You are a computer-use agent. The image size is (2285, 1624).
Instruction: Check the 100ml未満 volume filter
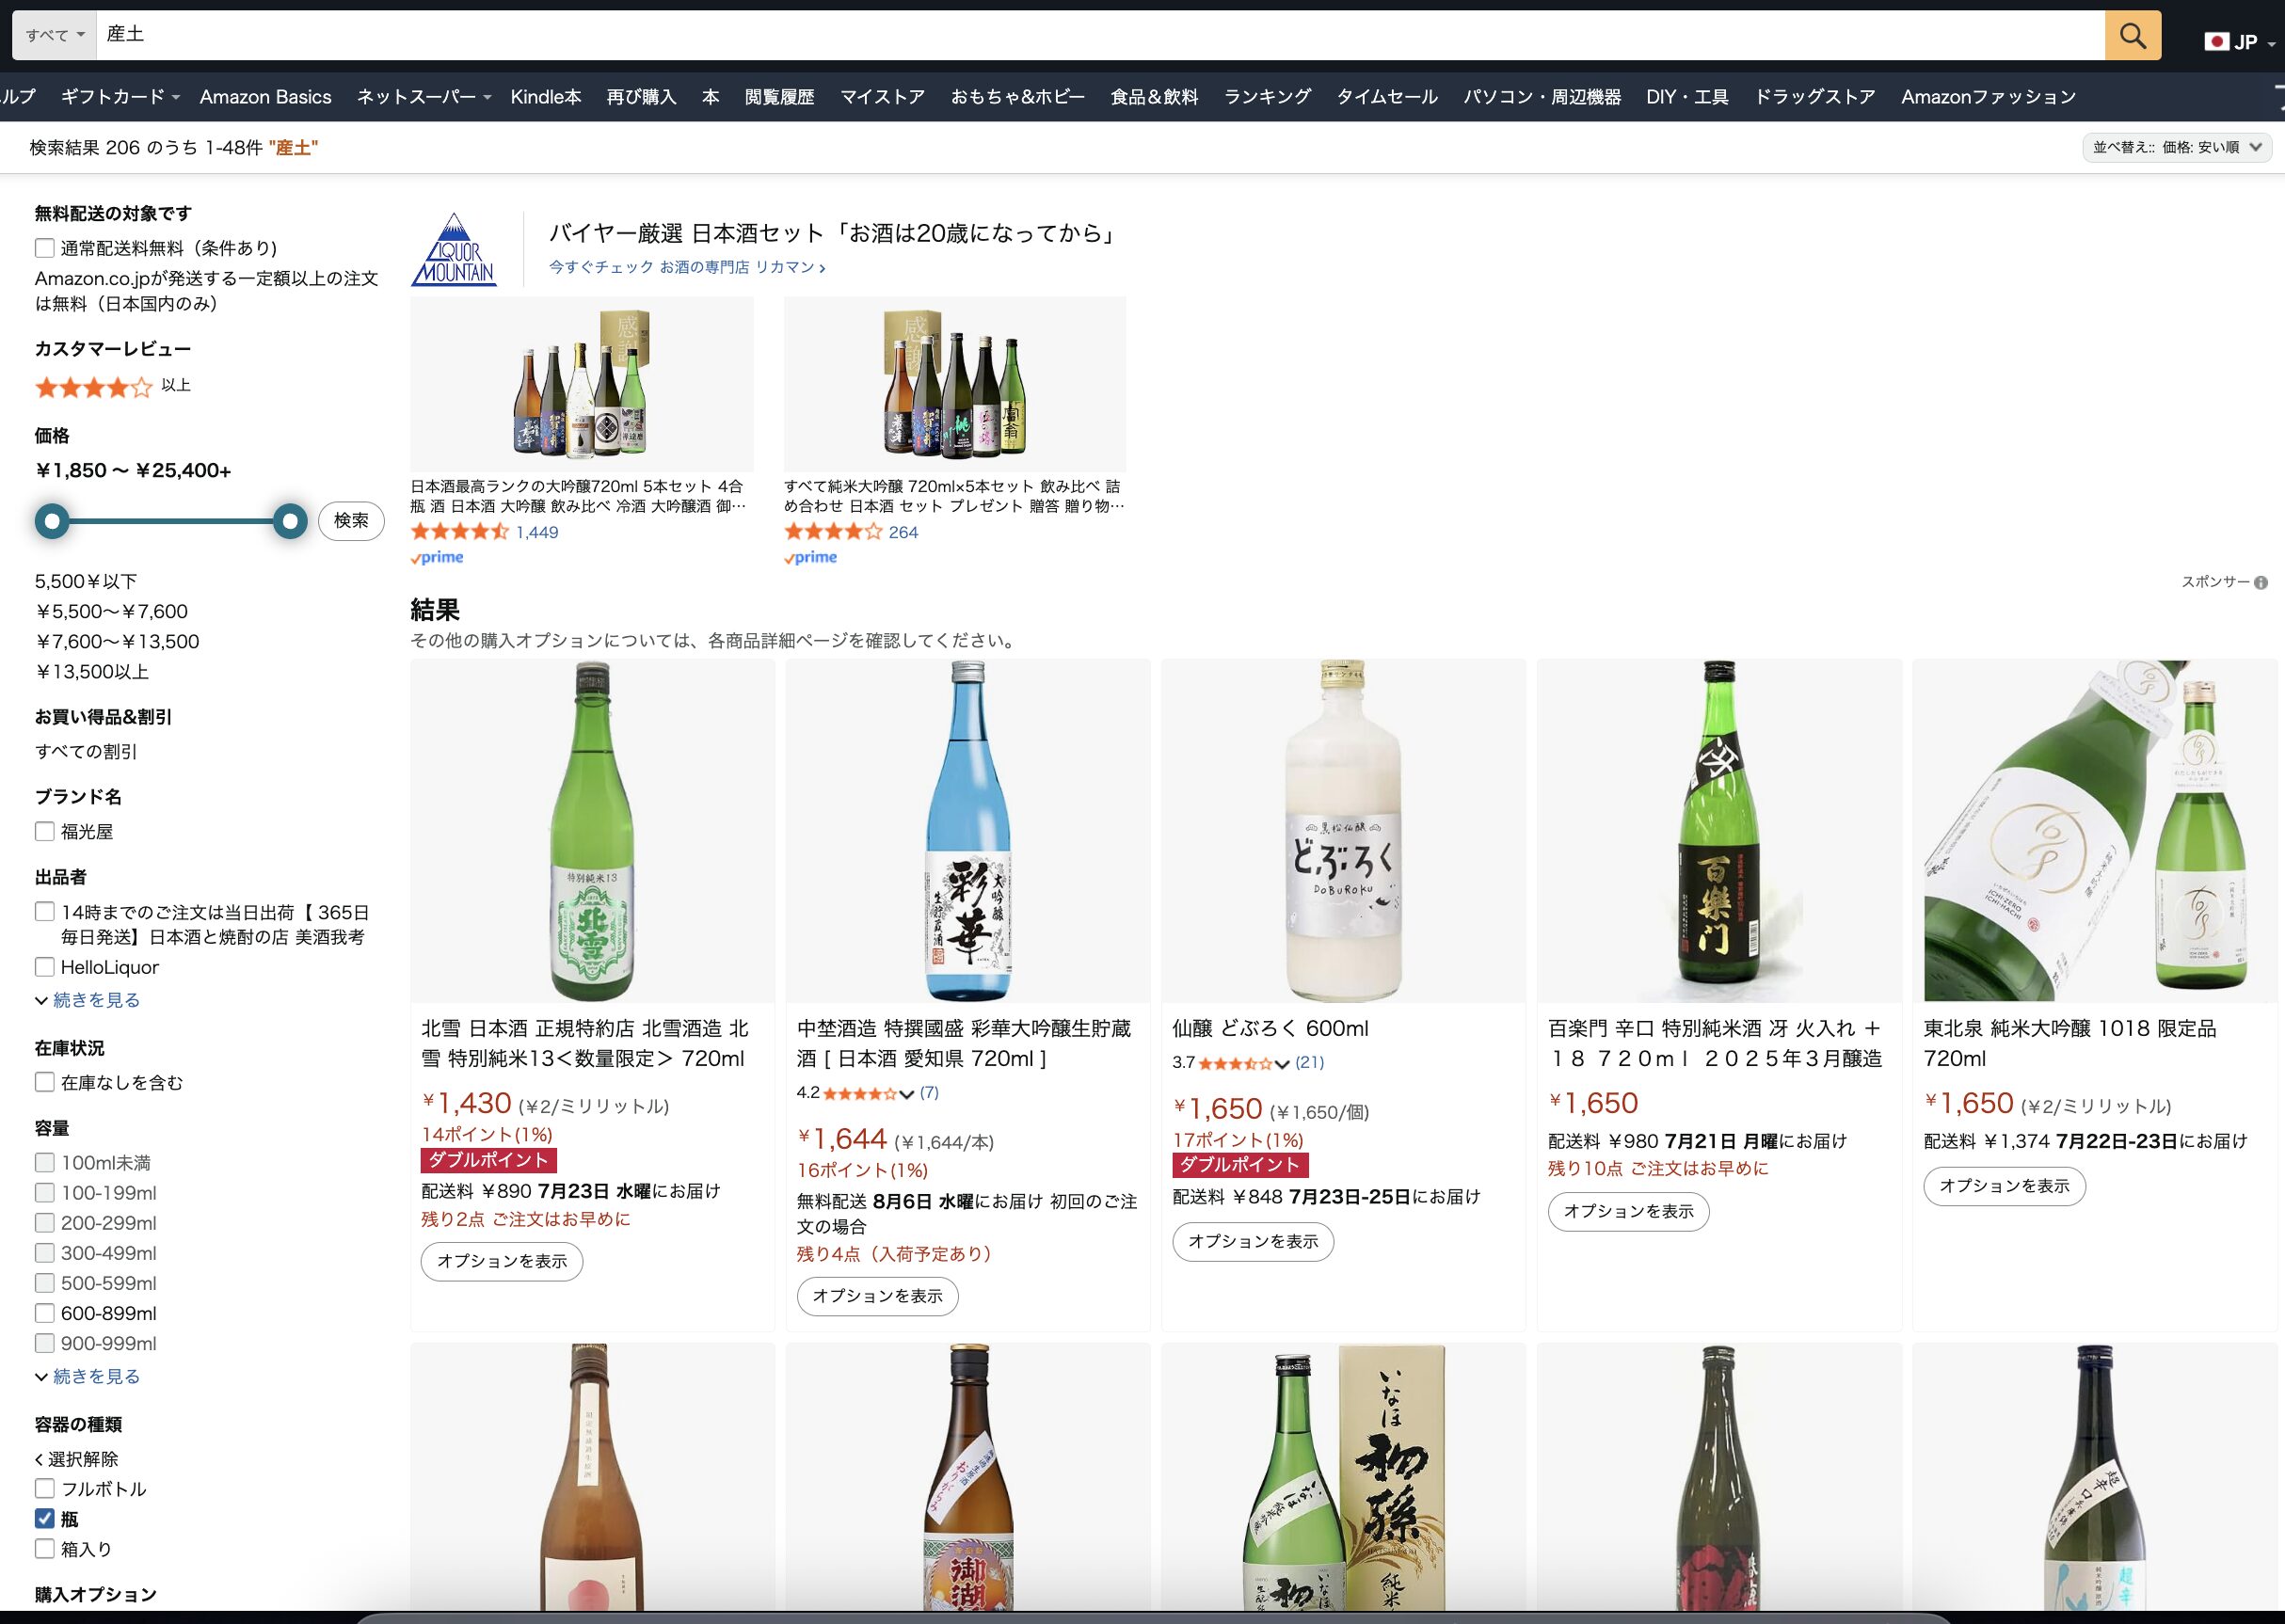(45, 1162)
